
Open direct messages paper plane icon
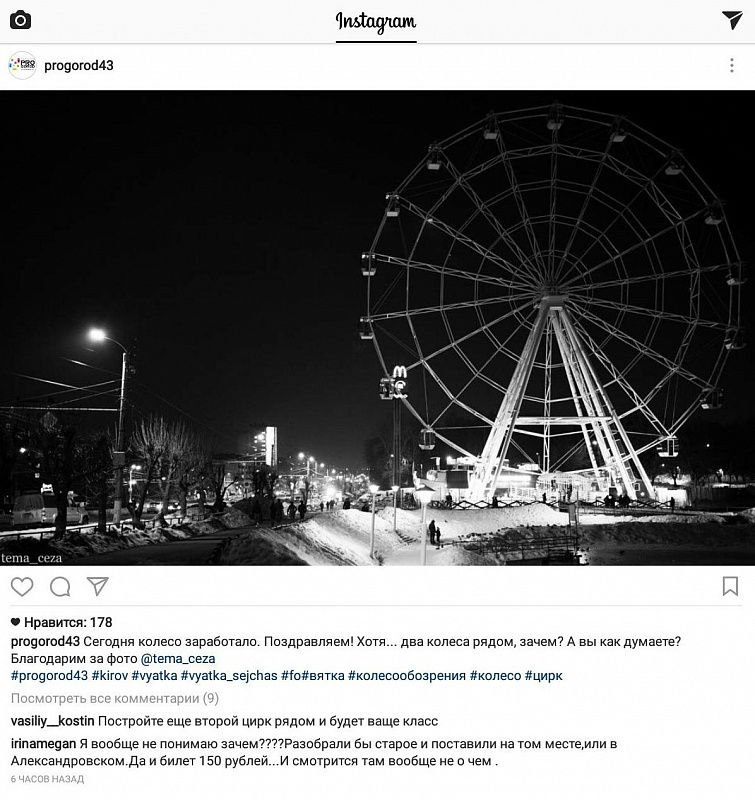point(732,20)
